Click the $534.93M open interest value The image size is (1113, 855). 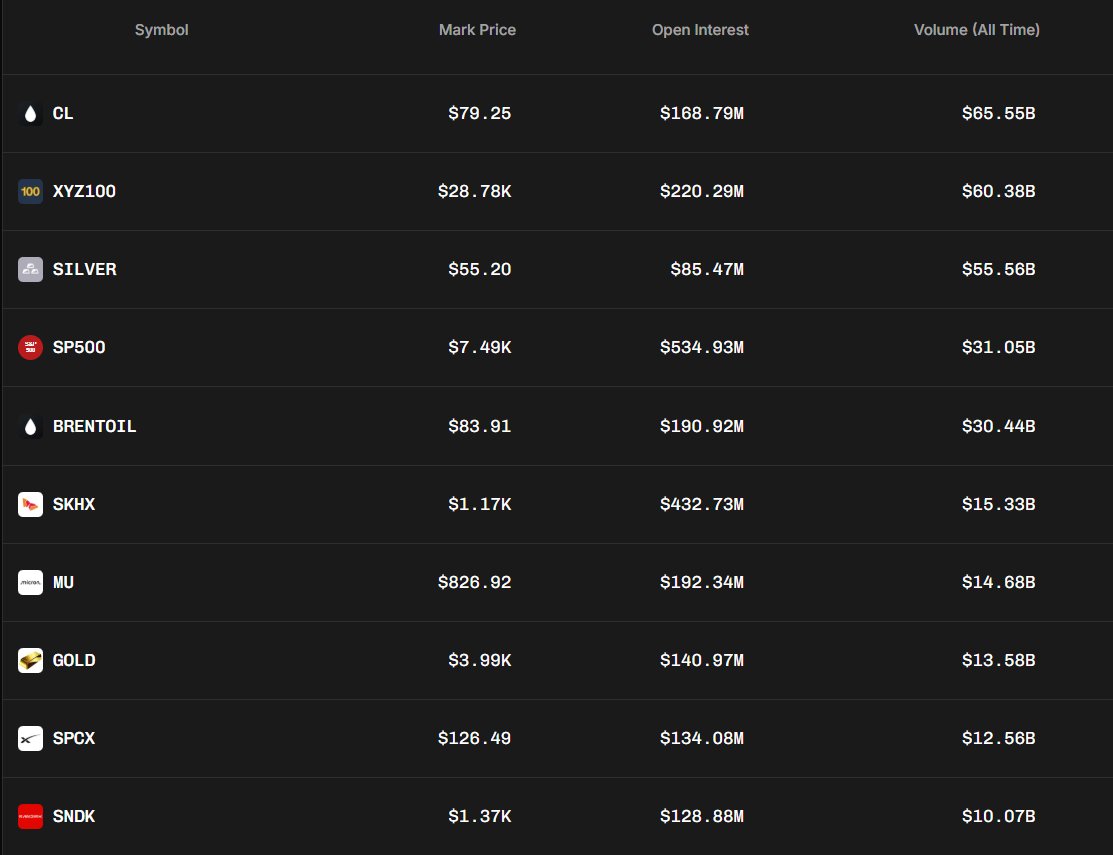point(702,348)
